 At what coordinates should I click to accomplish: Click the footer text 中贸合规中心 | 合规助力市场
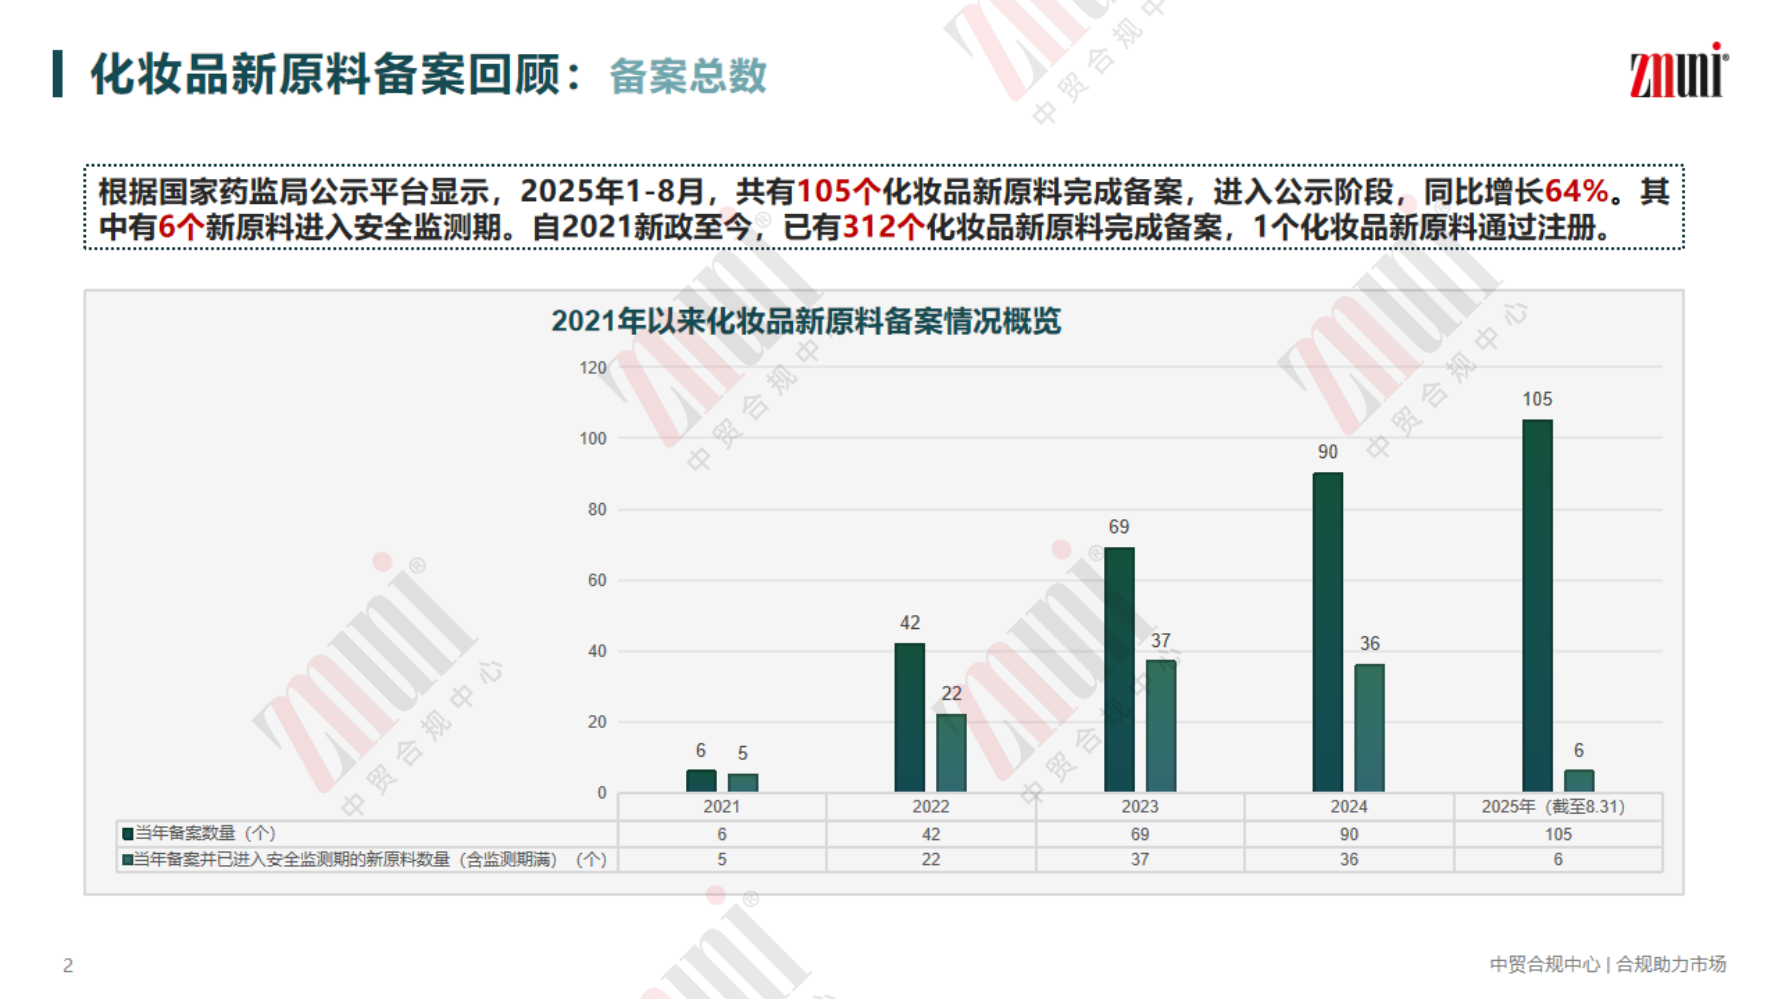click(1608, 964)
